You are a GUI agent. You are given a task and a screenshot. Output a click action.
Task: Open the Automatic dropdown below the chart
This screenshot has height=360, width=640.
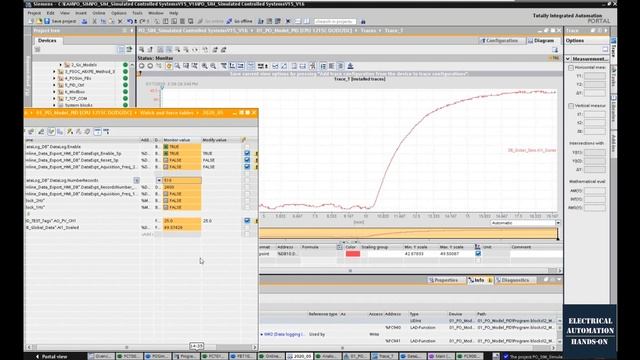[558, 223]
